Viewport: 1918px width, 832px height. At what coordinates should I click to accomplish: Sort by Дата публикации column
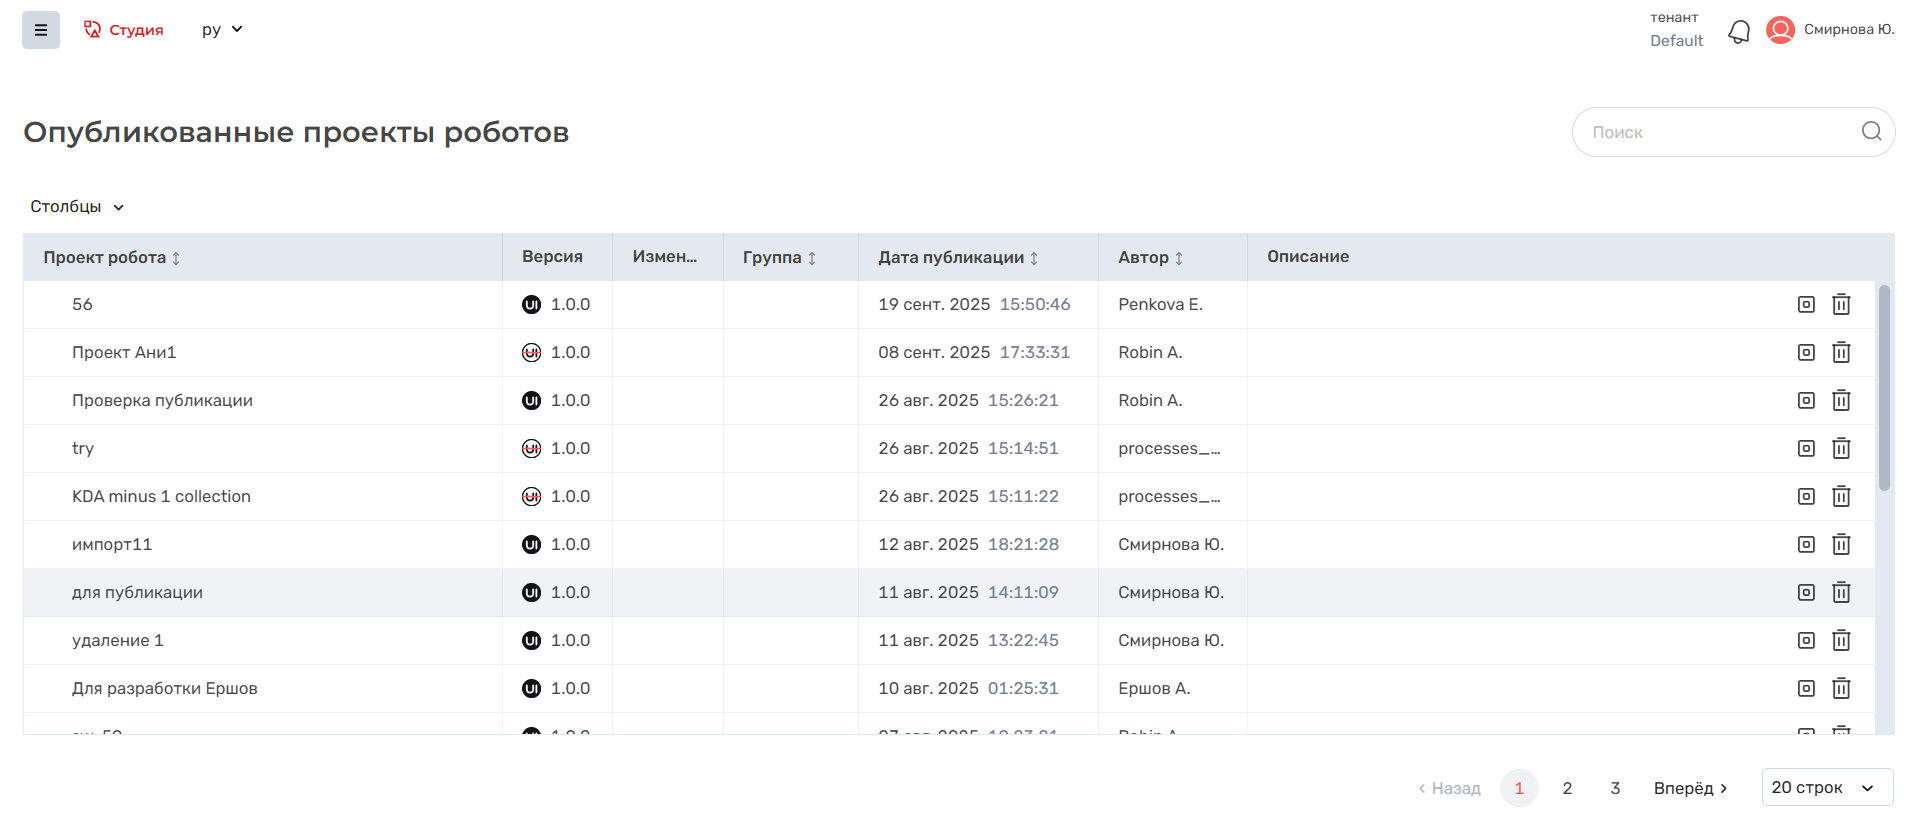click(1034, 258)
